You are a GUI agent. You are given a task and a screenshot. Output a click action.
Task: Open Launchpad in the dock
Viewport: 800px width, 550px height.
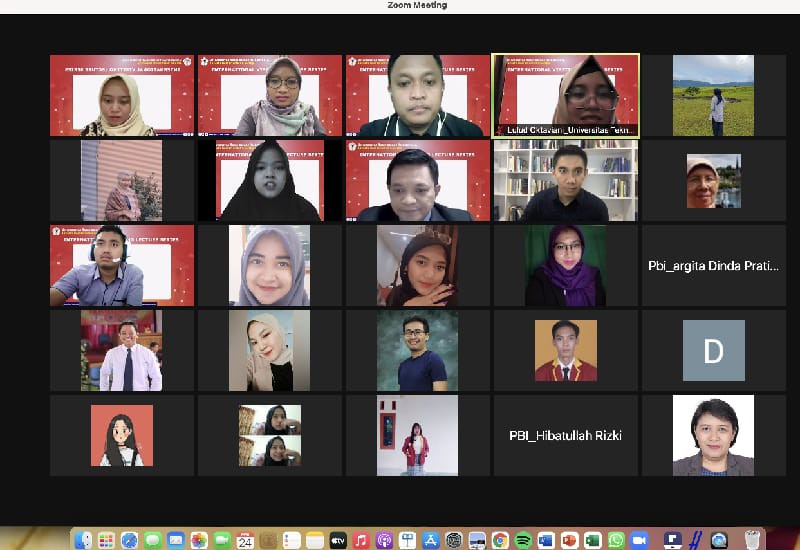[x=106, y=540]
